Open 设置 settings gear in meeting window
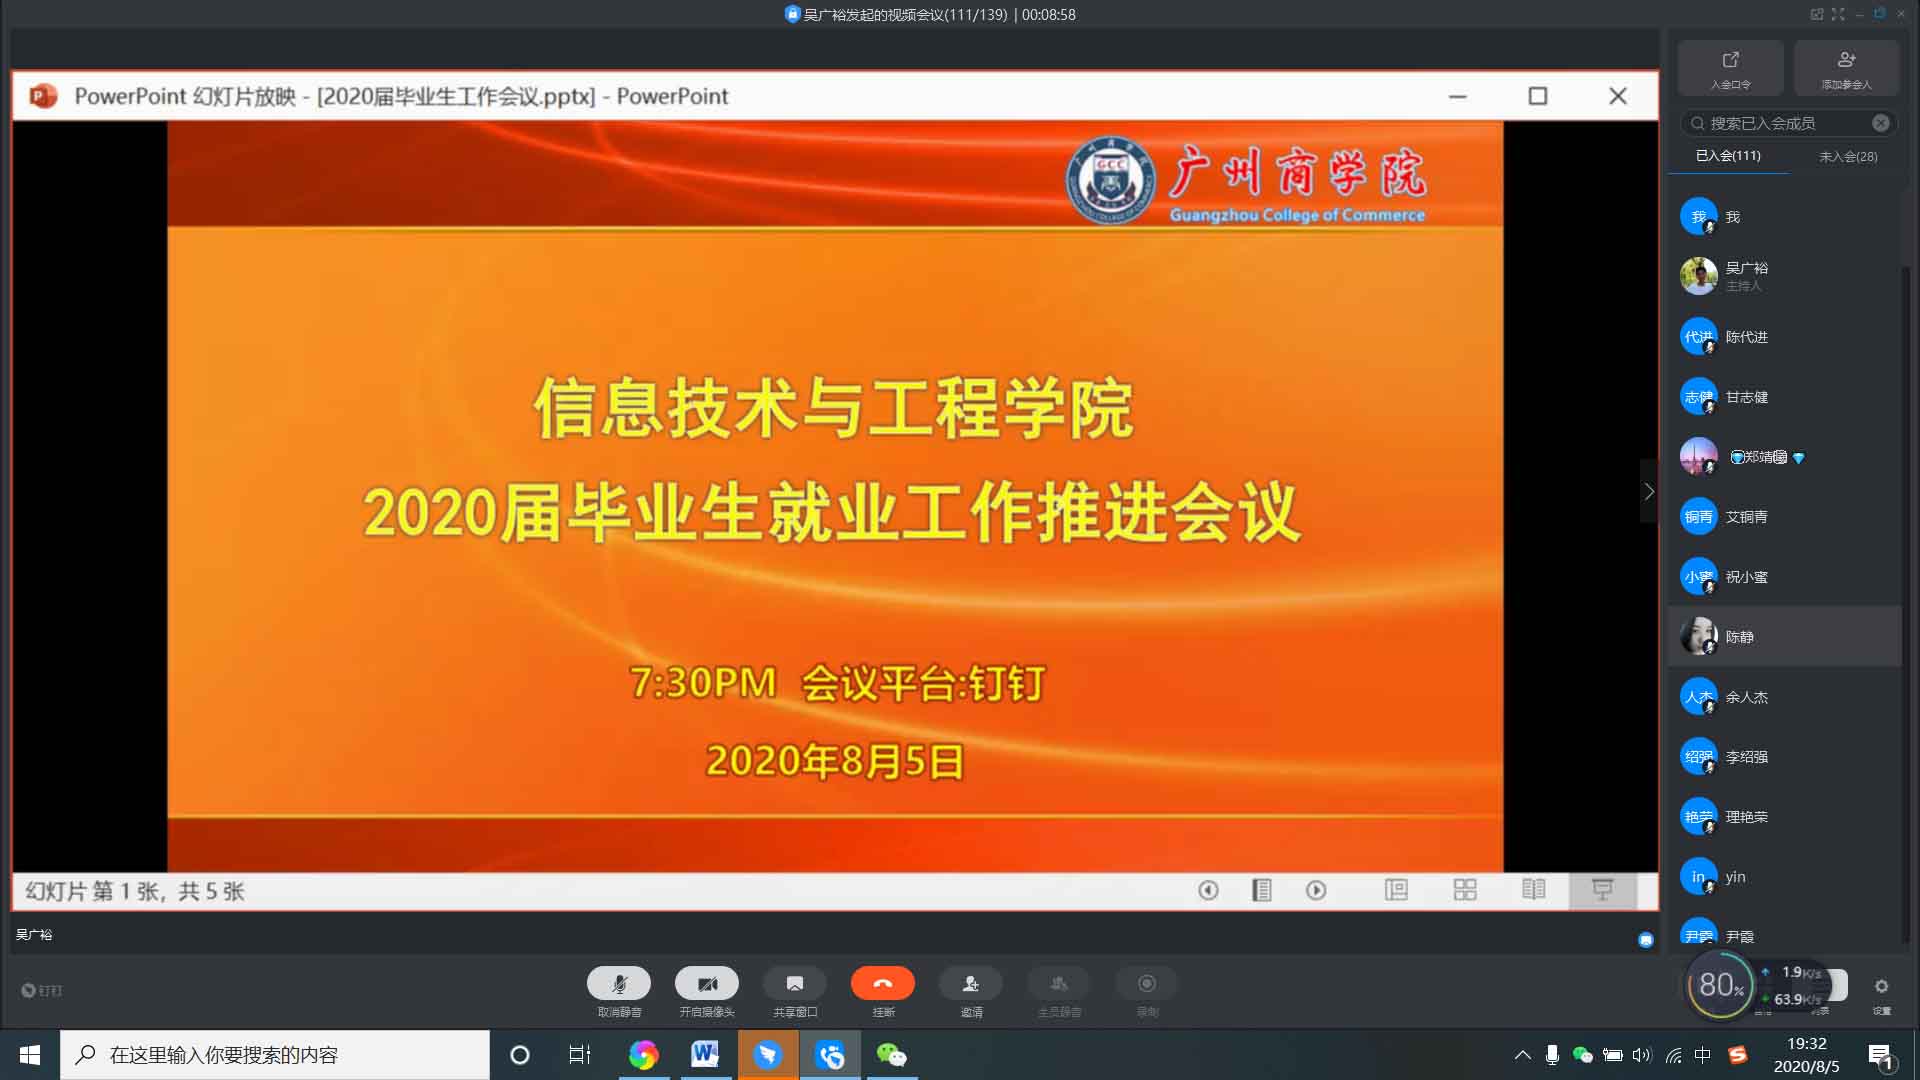The image size is (1920, 1080). click(1881, 988)
